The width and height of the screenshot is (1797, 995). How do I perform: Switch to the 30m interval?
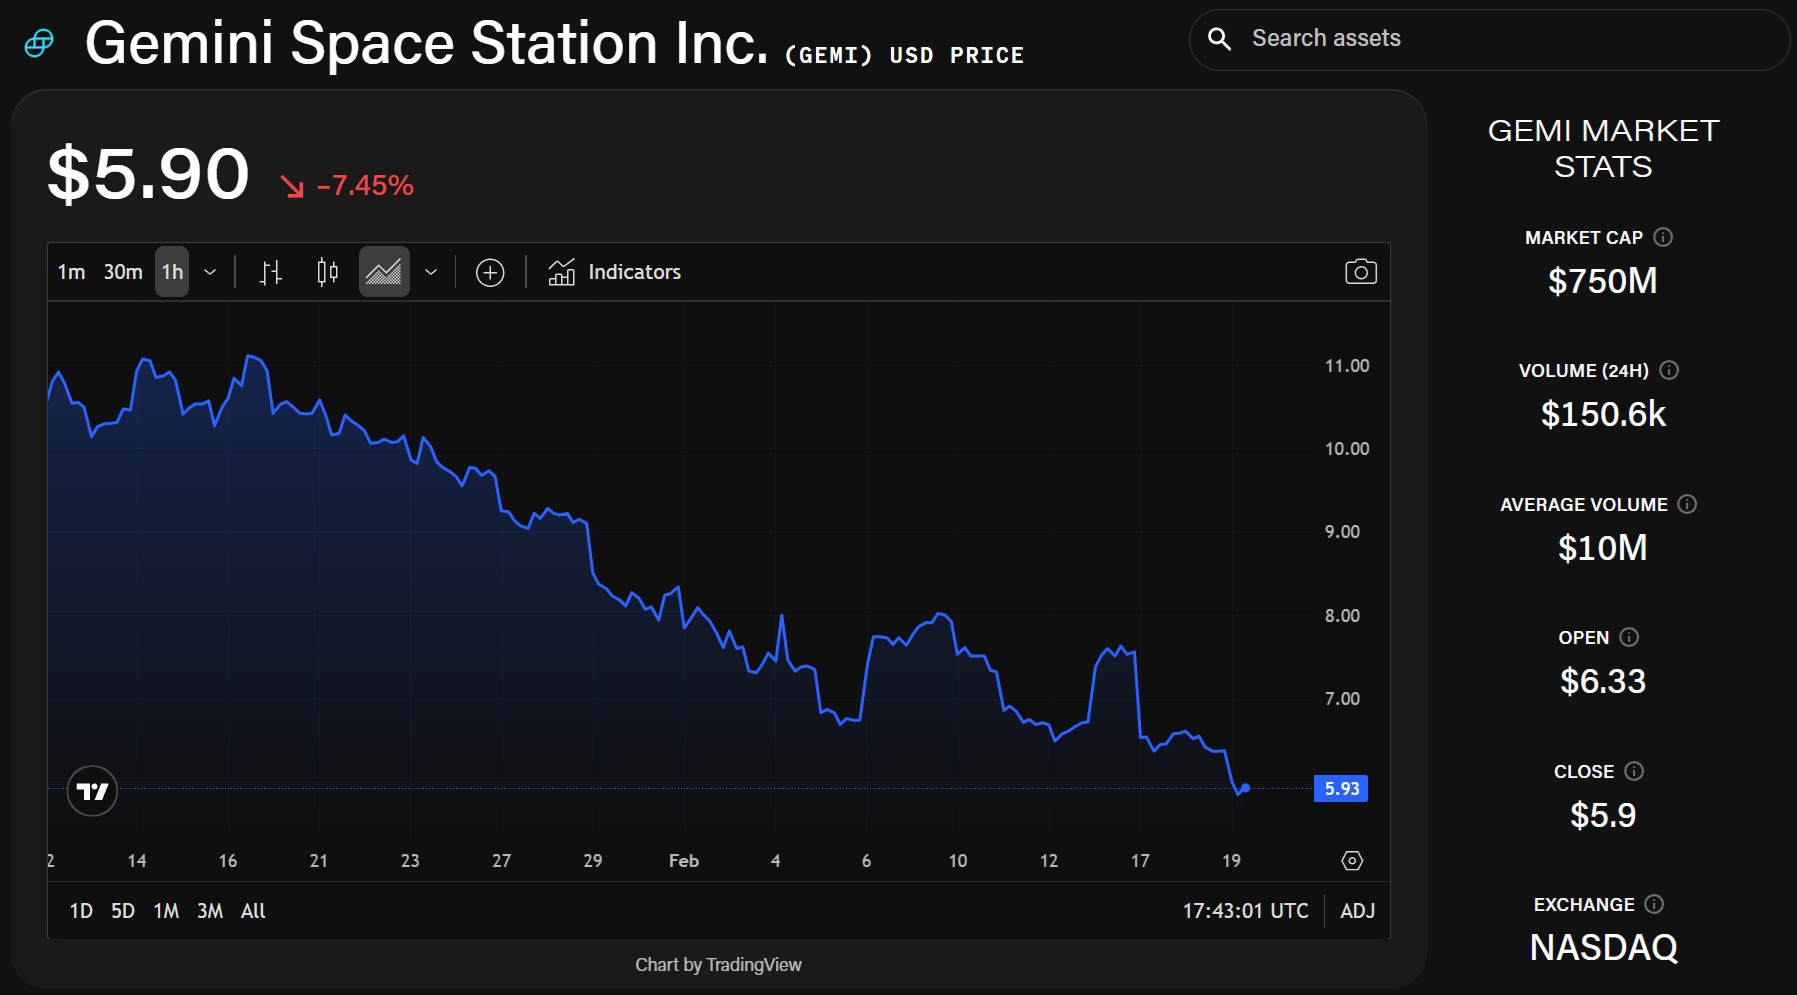pyautogui.click(x=123, y=272)
